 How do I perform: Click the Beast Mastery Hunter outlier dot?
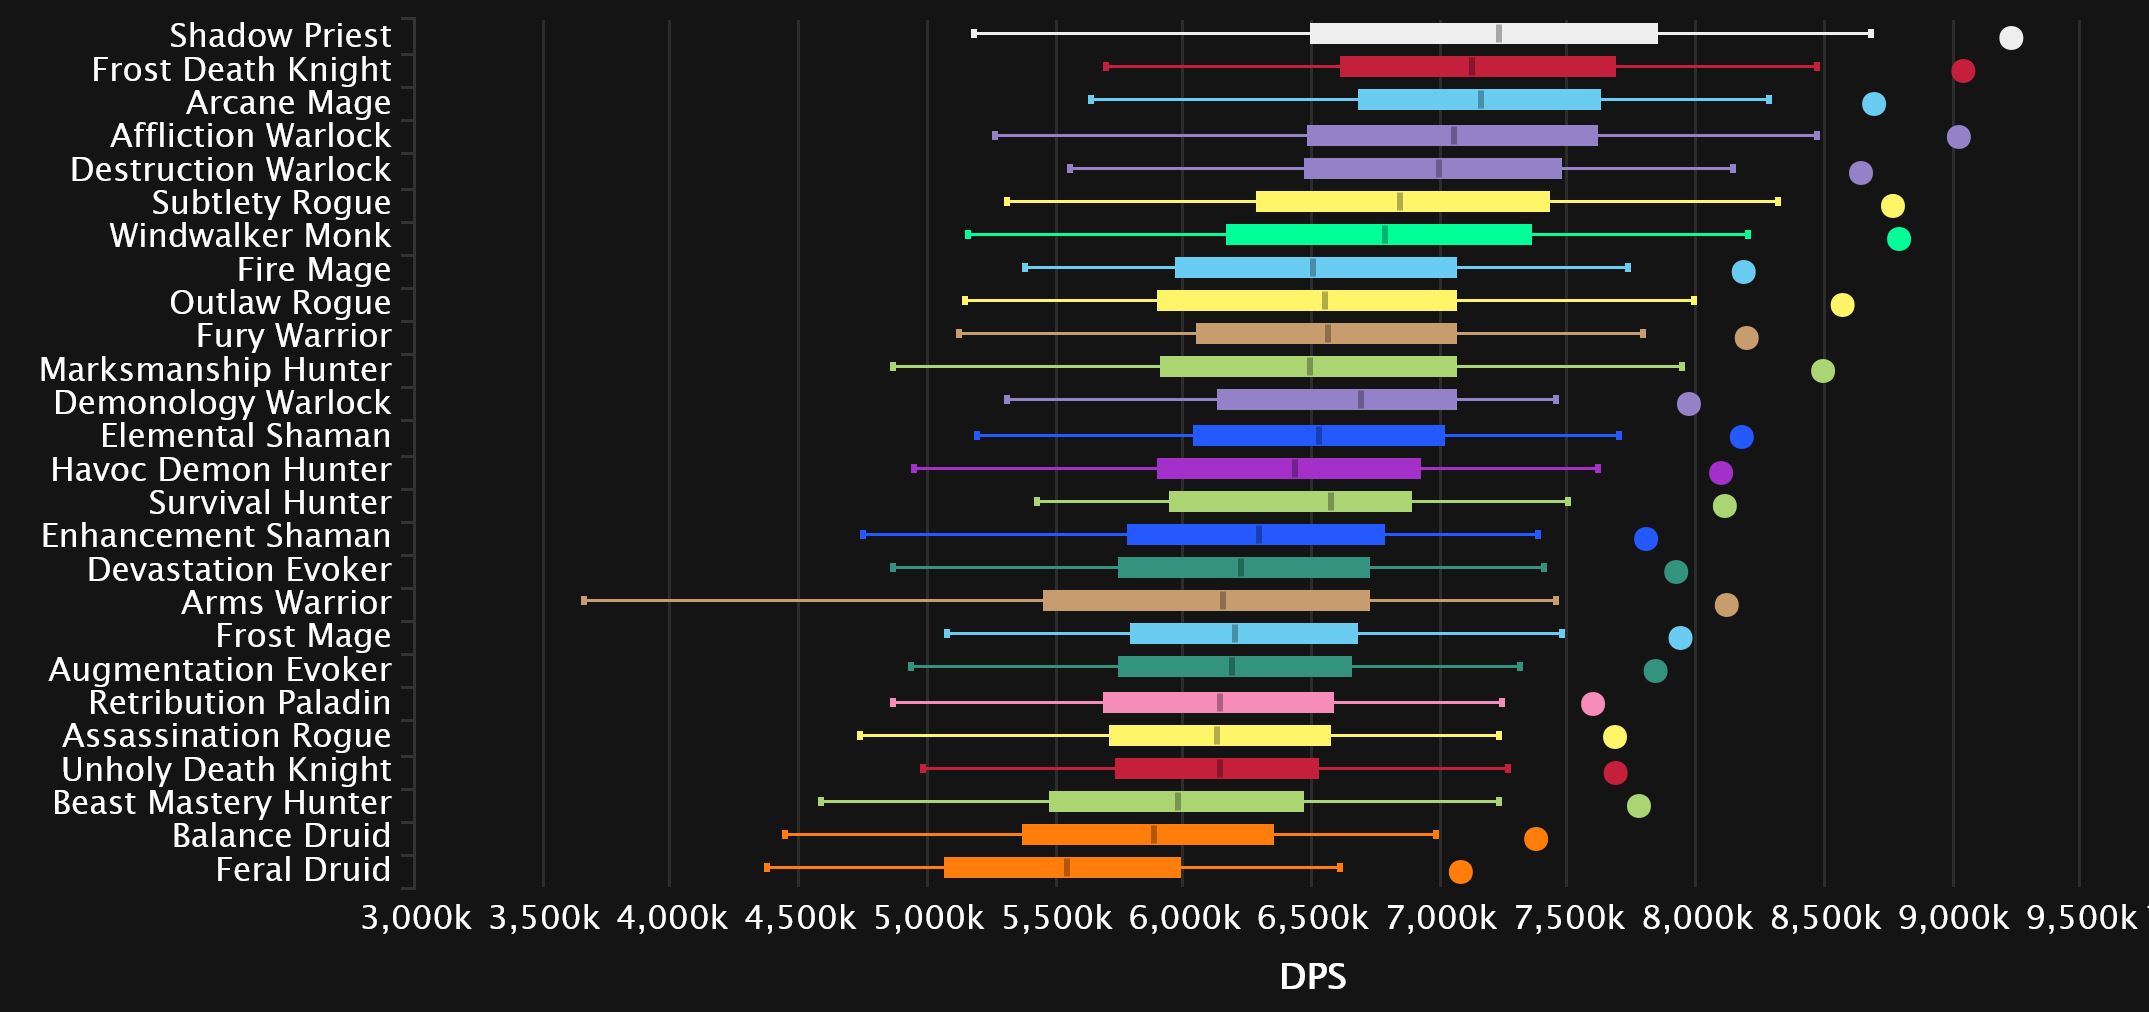pos(1638,806)
